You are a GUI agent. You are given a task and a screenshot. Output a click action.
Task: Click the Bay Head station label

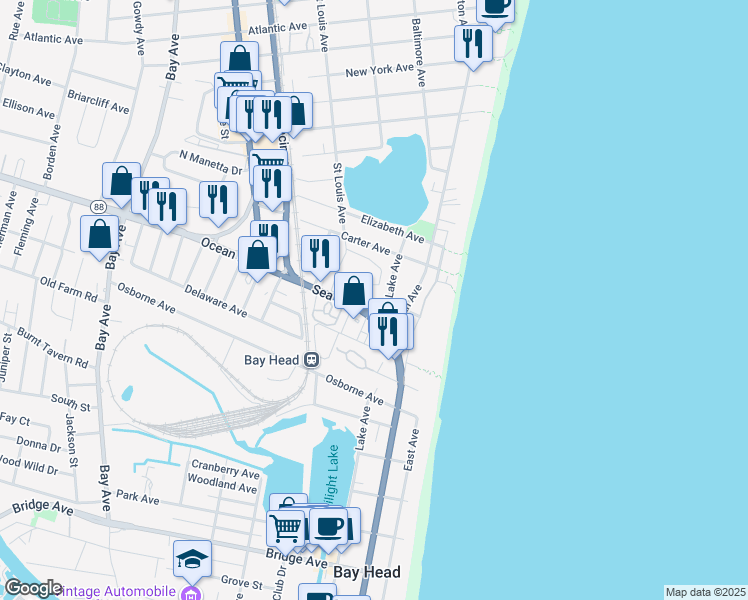(271, 360)
